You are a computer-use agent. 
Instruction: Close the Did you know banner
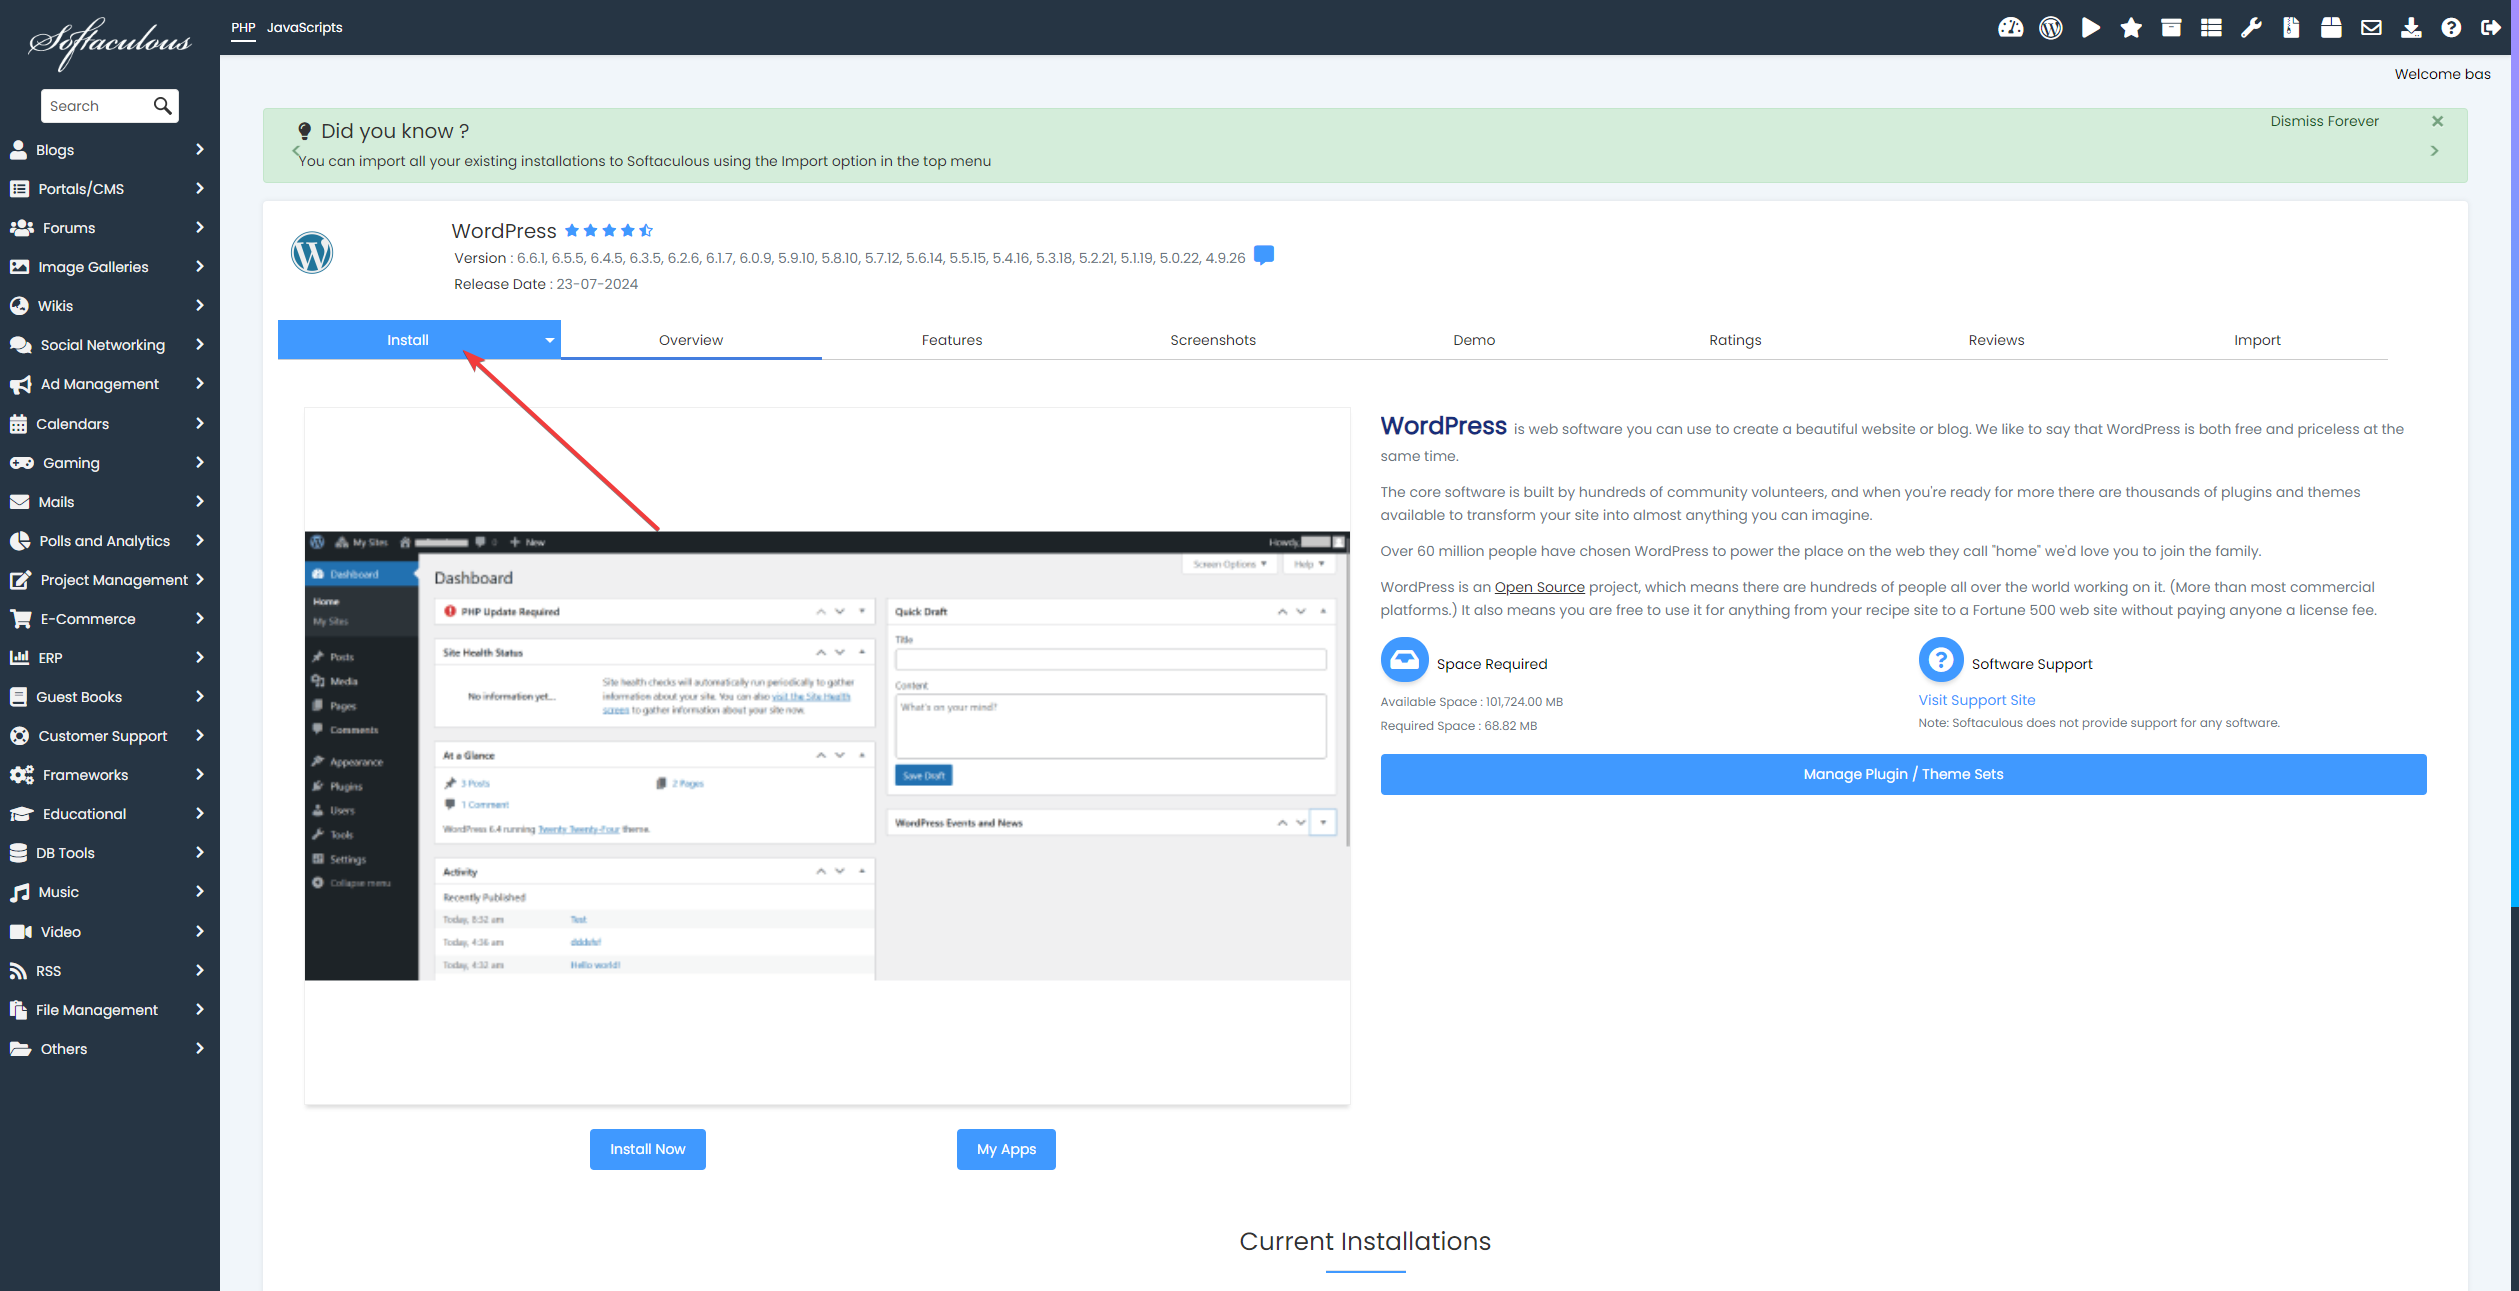[x=2437, y=121]
